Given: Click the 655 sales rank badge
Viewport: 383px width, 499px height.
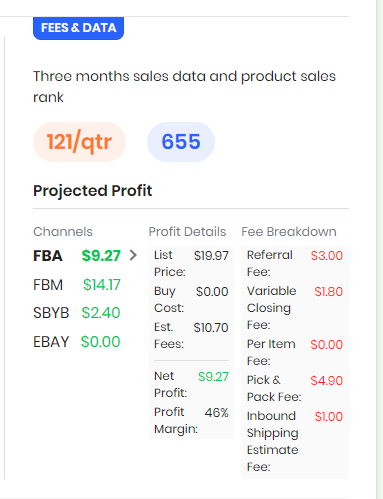Looking at the screenshot, I should tap(181, 142).
